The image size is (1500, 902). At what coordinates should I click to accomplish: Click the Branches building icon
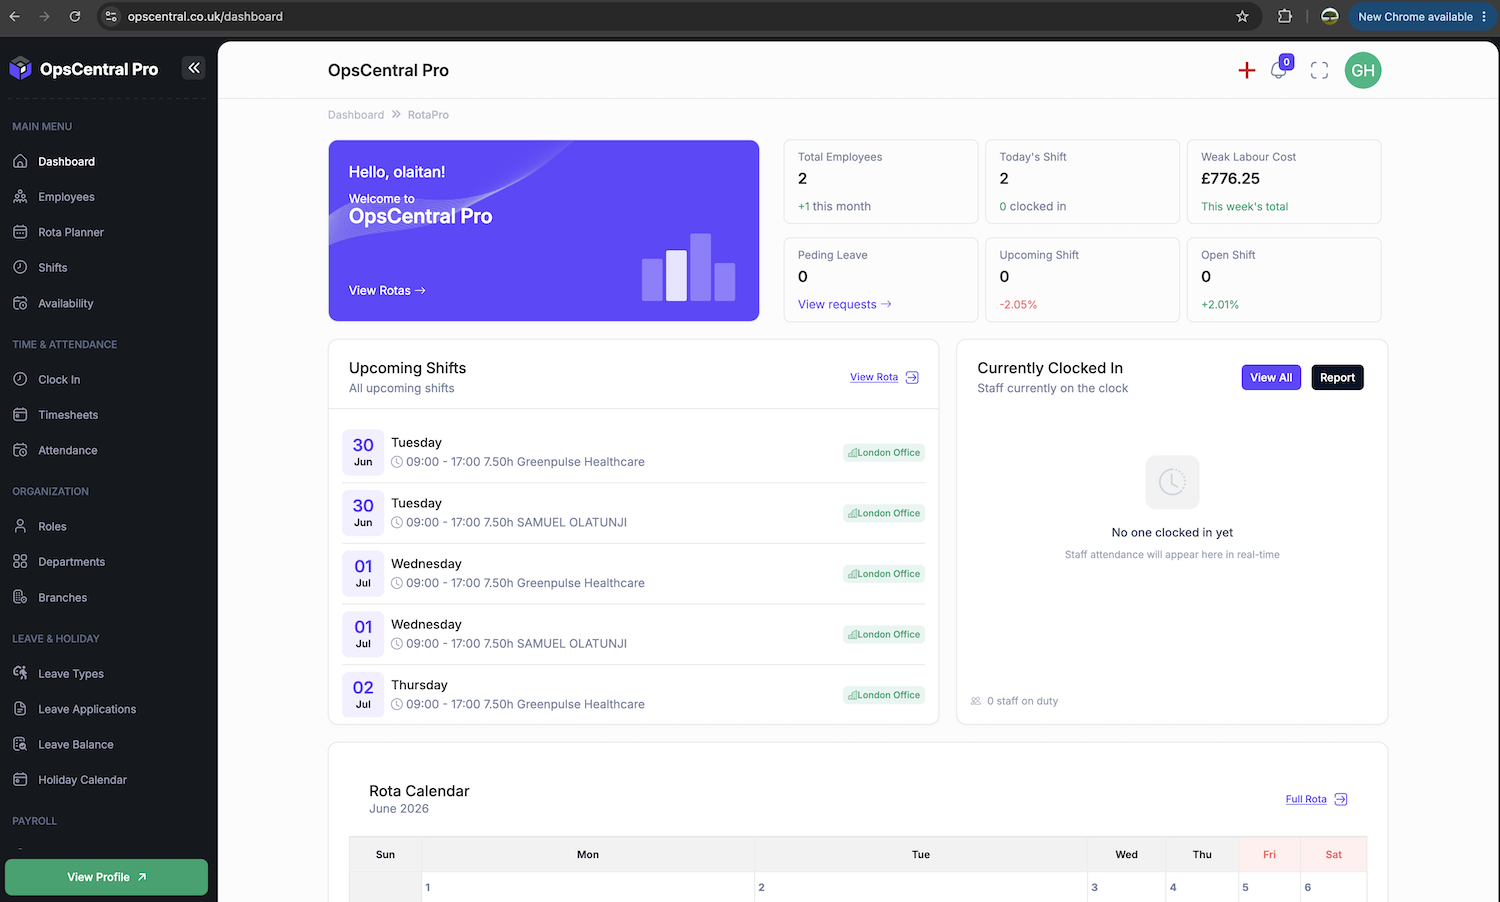click(x=20, y=597)
